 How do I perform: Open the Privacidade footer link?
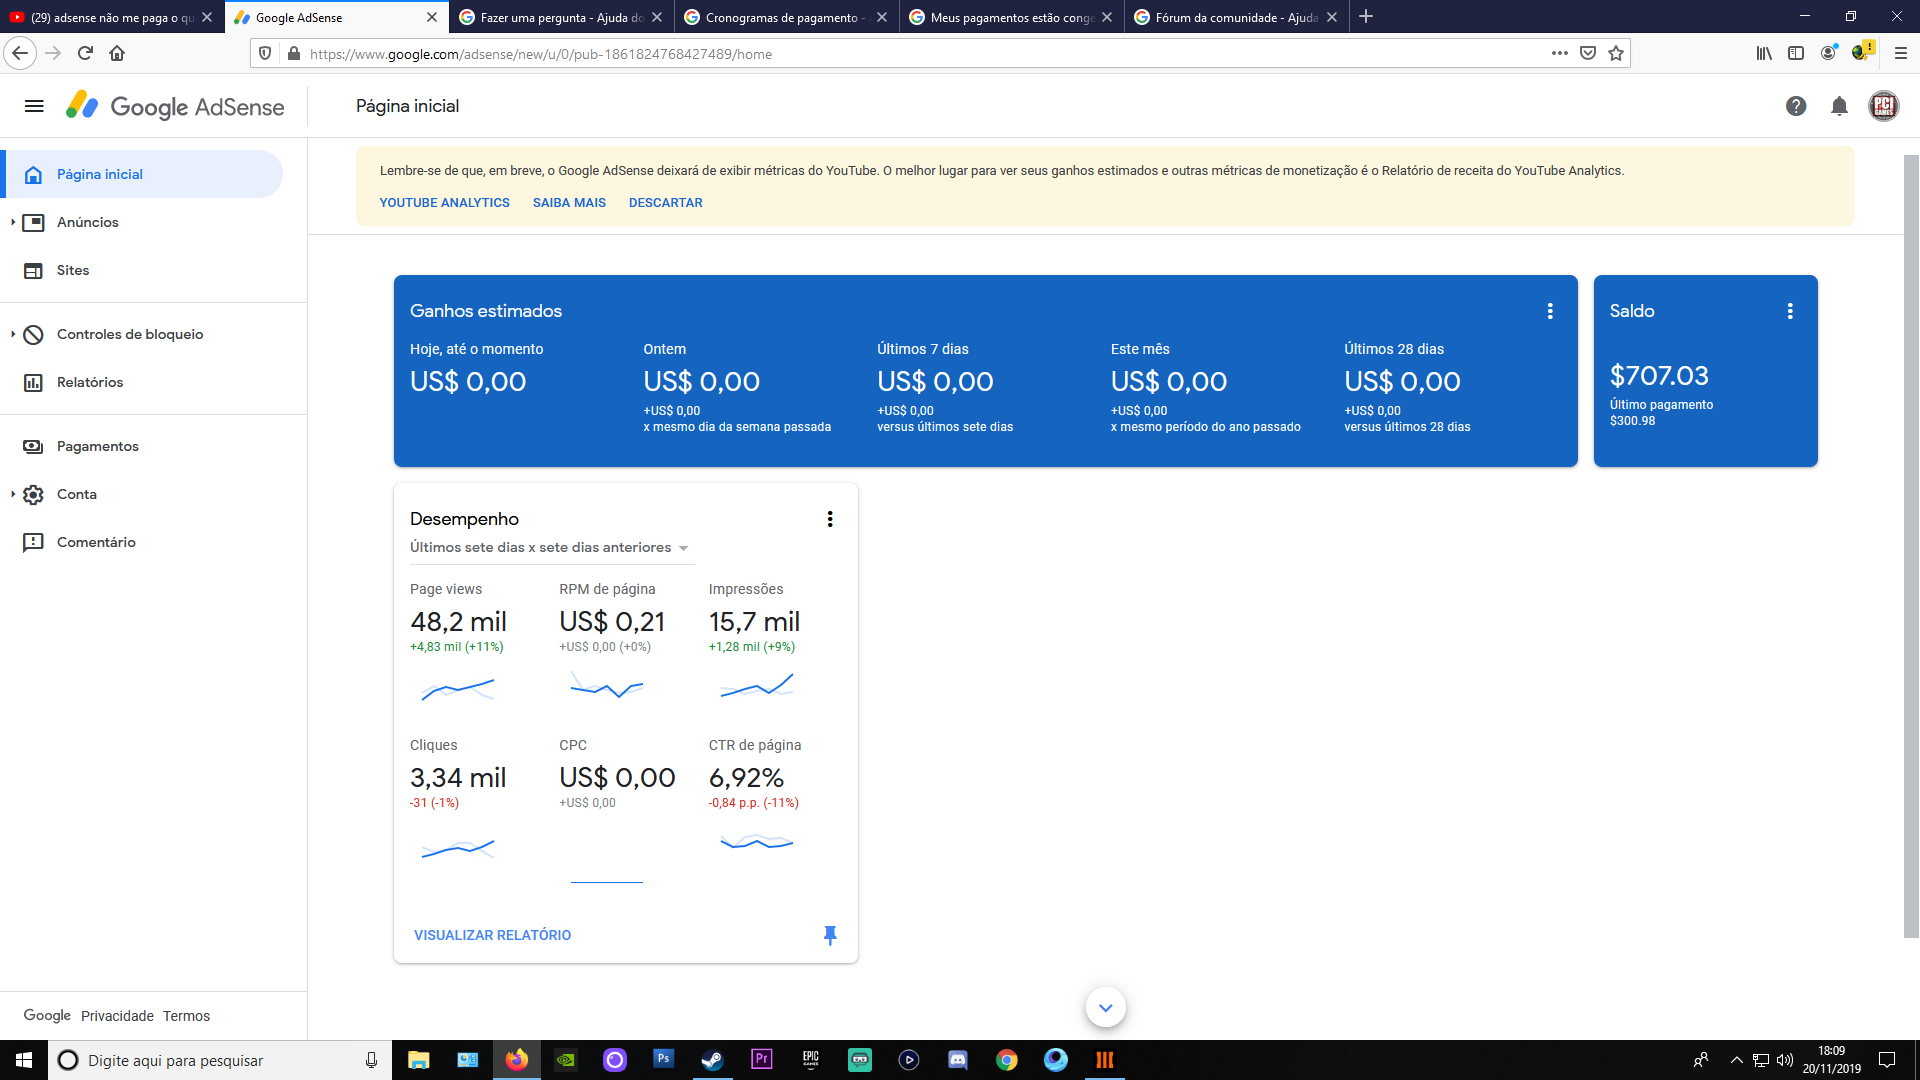pos(117,1016)
